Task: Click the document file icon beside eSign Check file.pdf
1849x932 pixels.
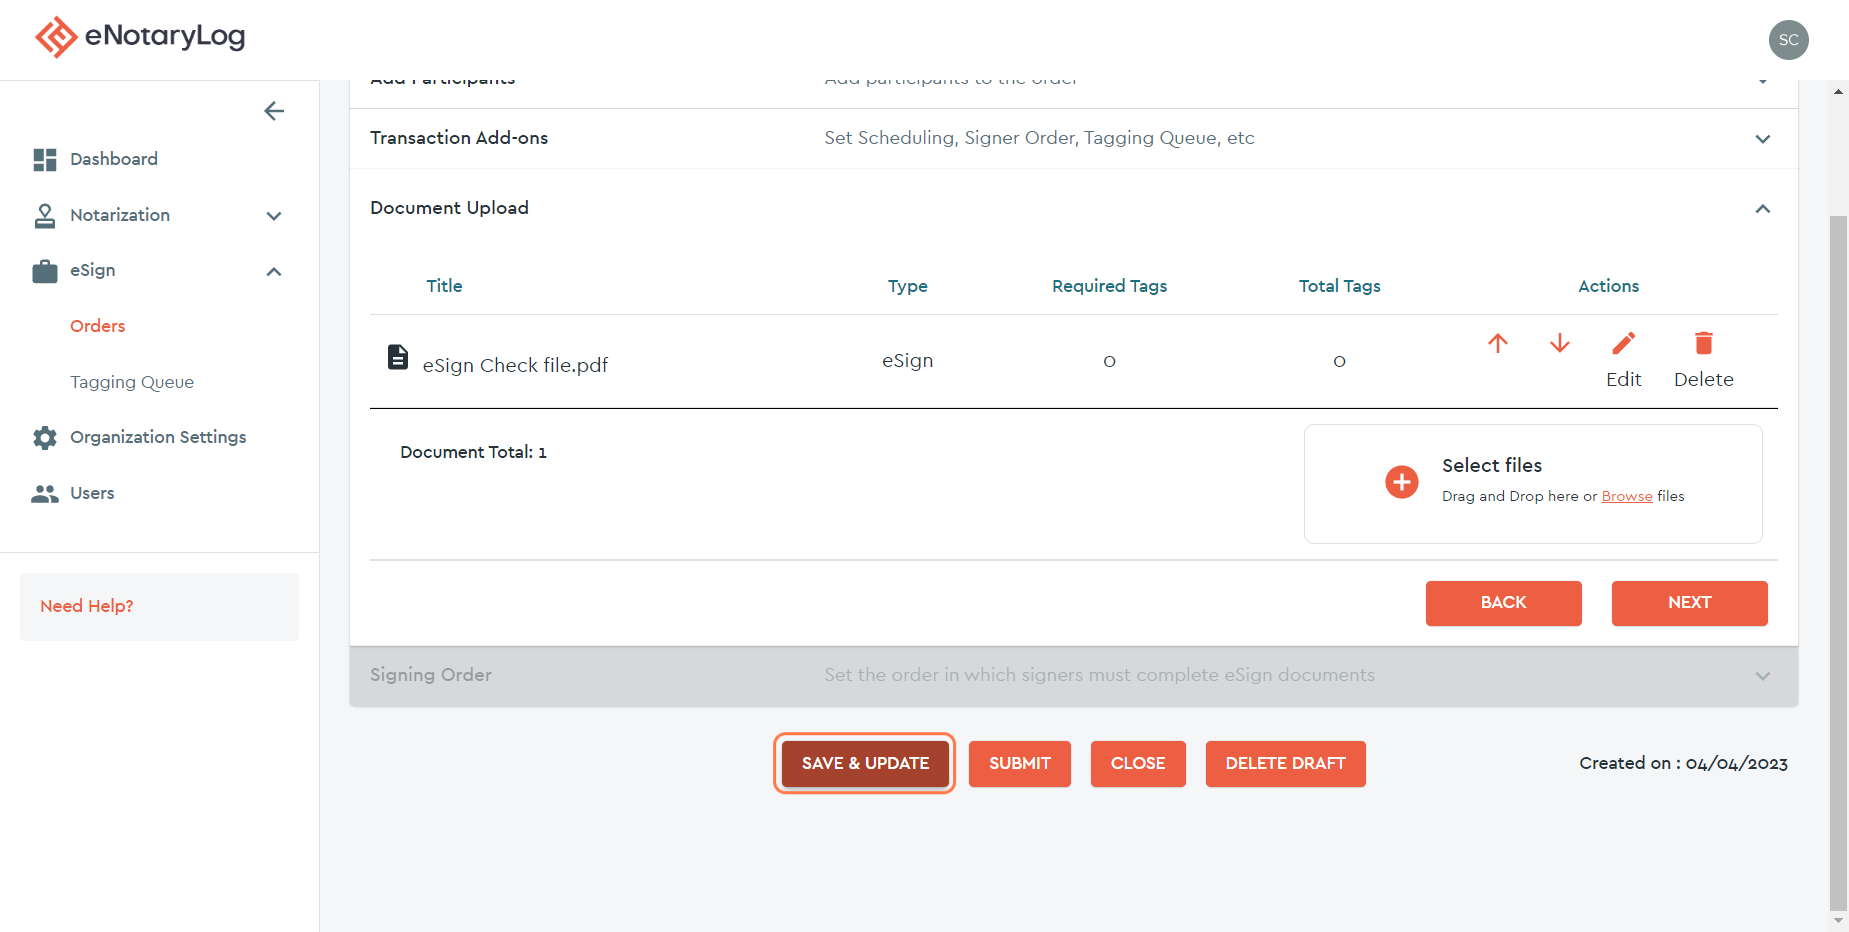Action: (398, 357)
